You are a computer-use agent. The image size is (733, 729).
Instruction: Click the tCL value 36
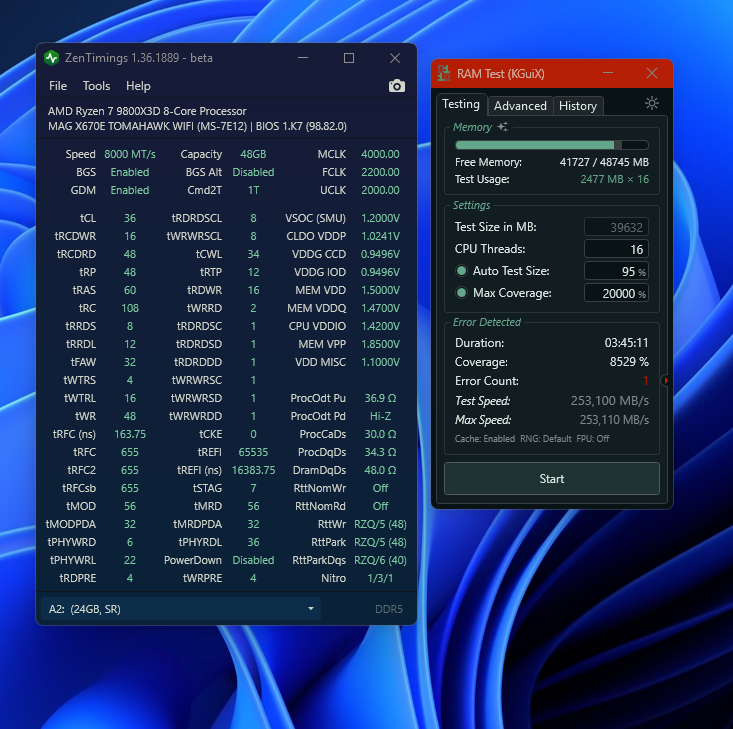129,218
